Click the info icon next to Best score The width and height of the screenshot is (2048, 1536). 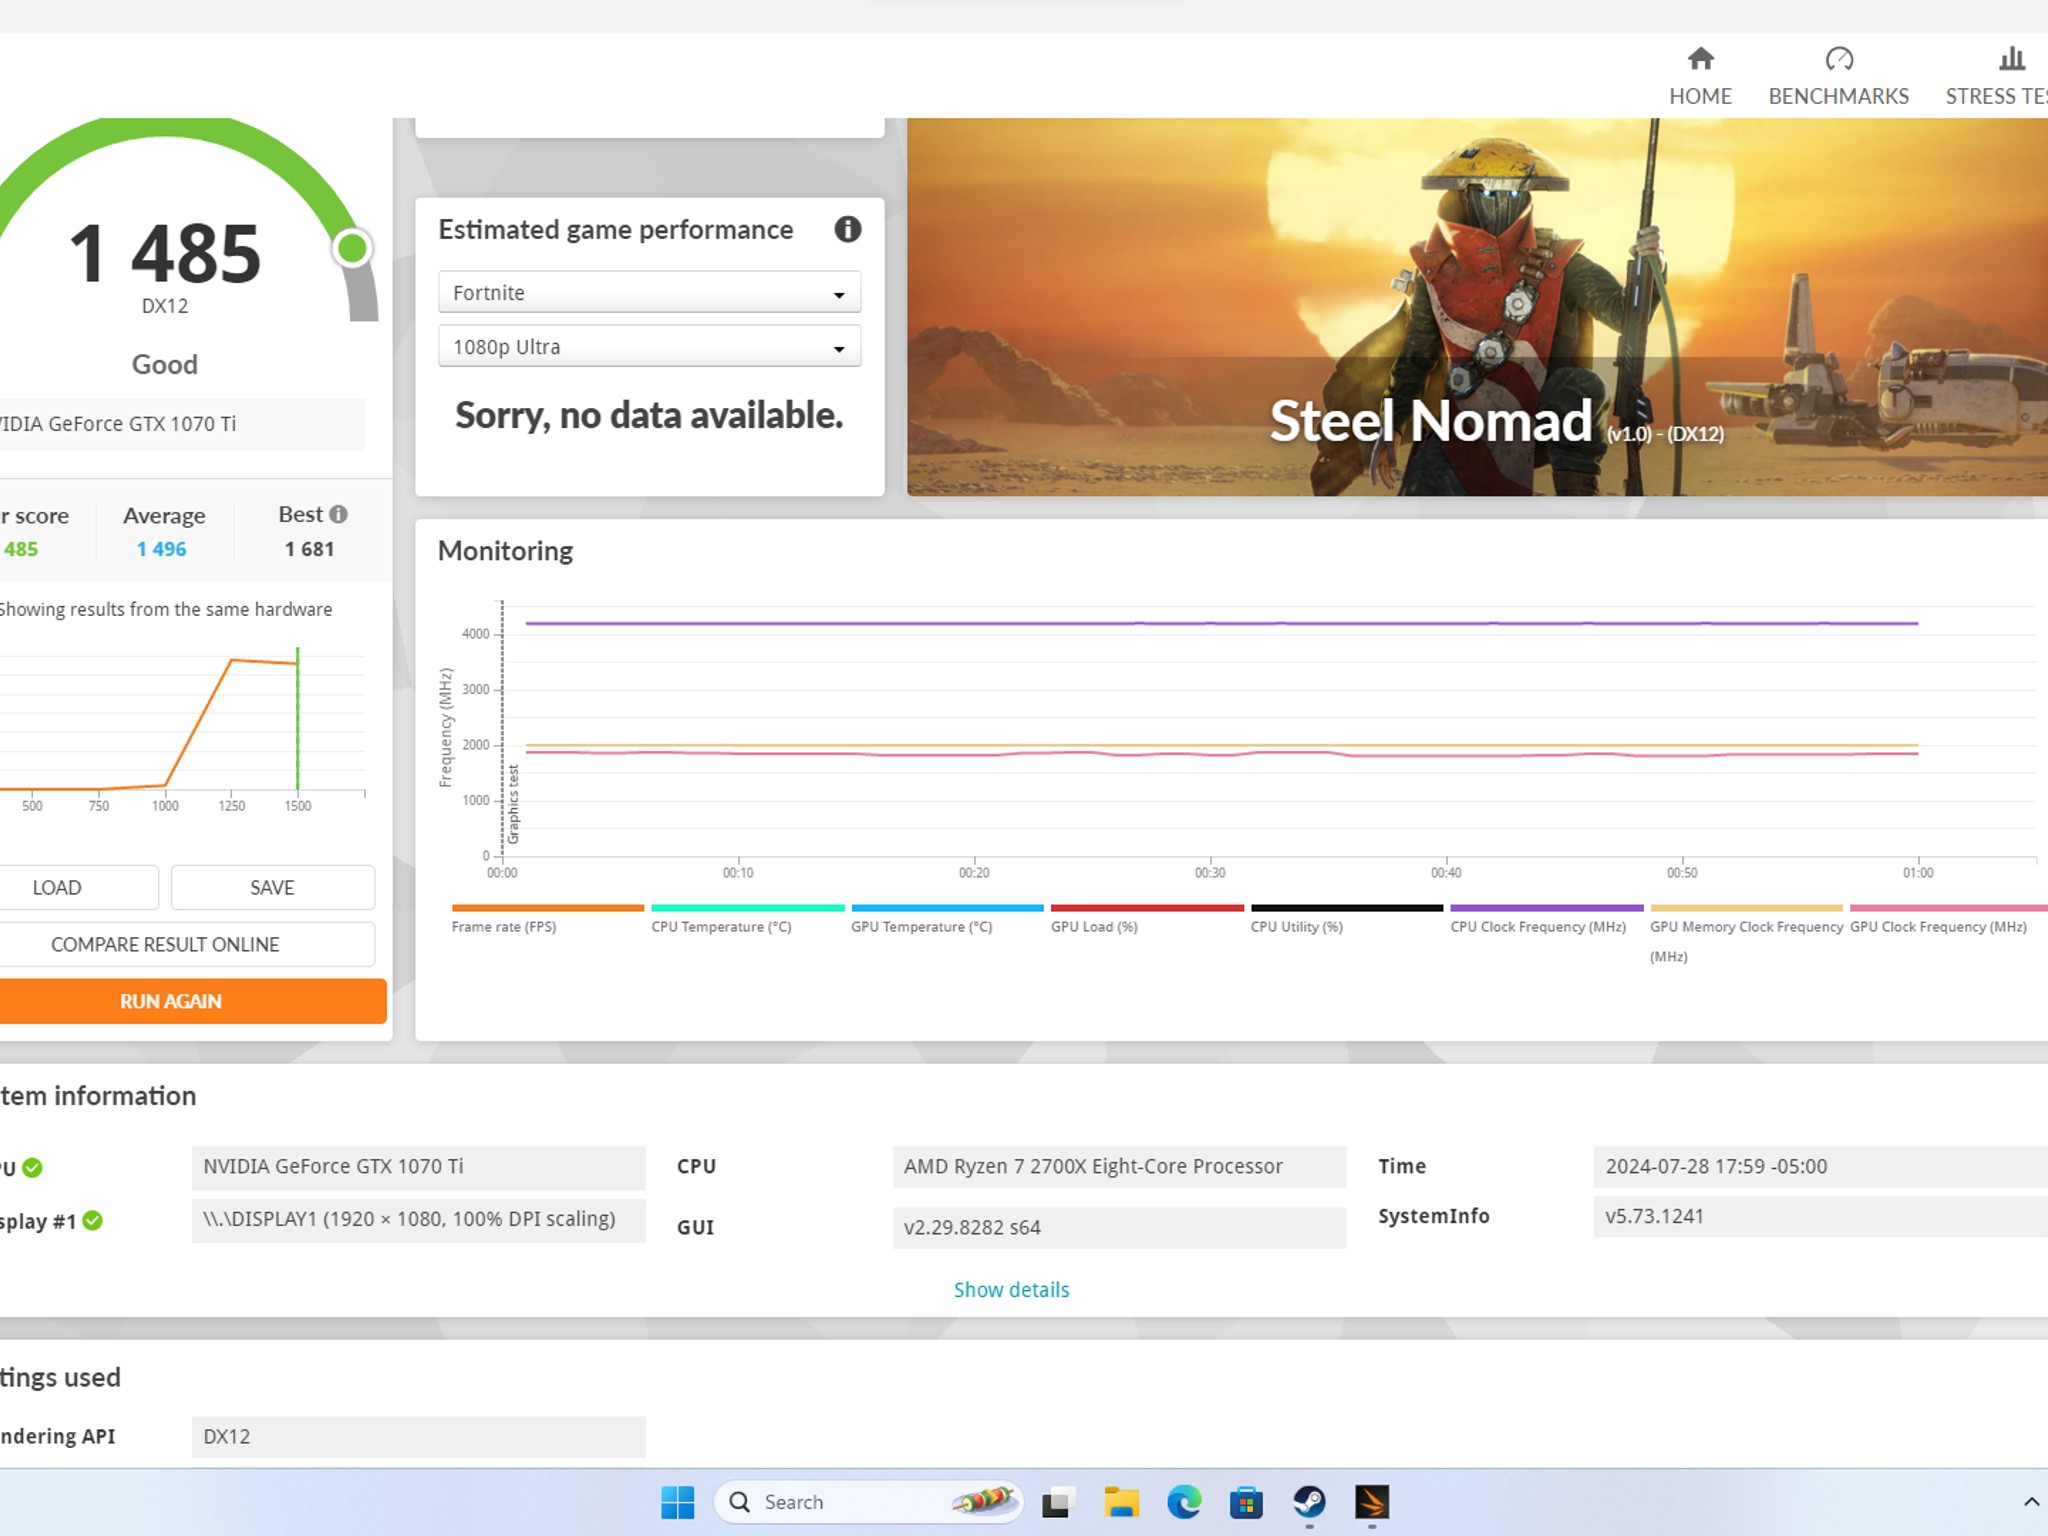[339, 514]
